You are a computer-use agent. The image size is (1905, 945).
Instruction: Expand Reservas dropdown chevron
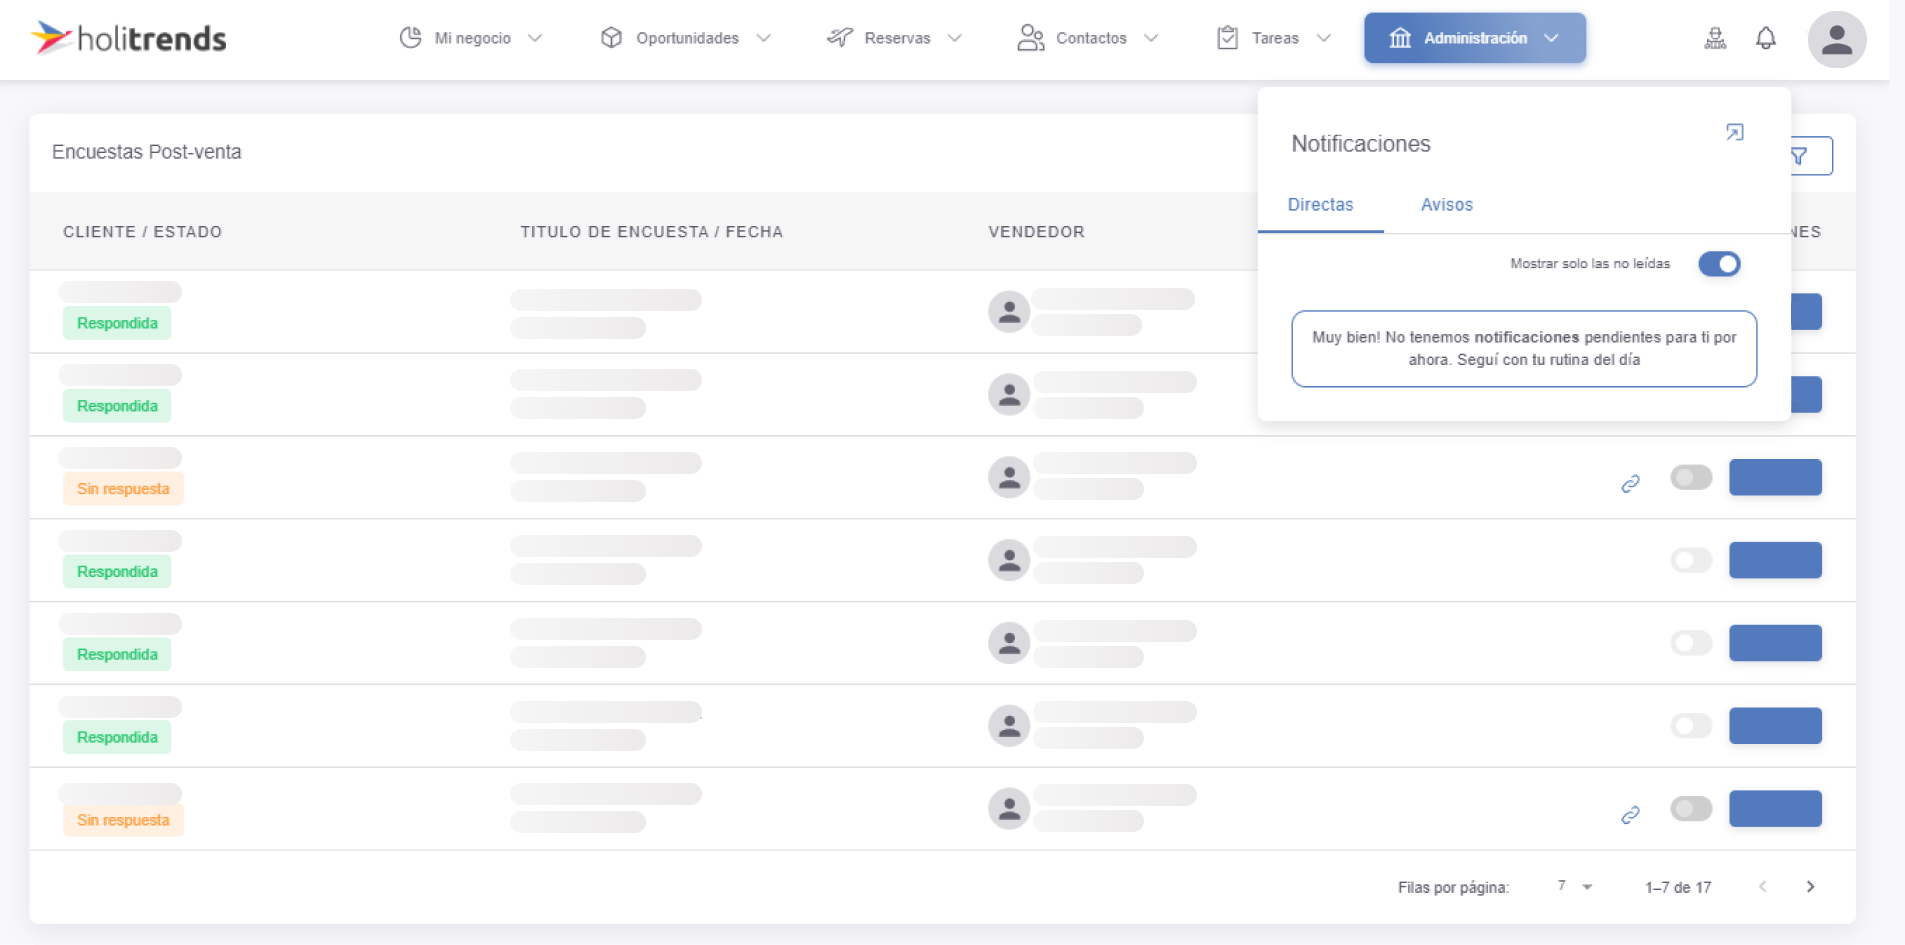955,38
